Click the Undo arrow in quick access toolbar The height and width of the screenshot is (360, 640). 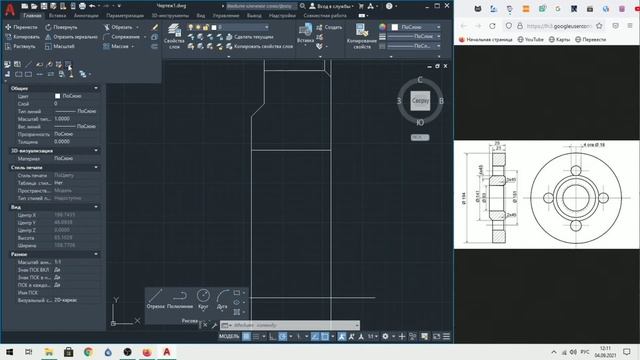pyautogui.click(x=92, y=6)
